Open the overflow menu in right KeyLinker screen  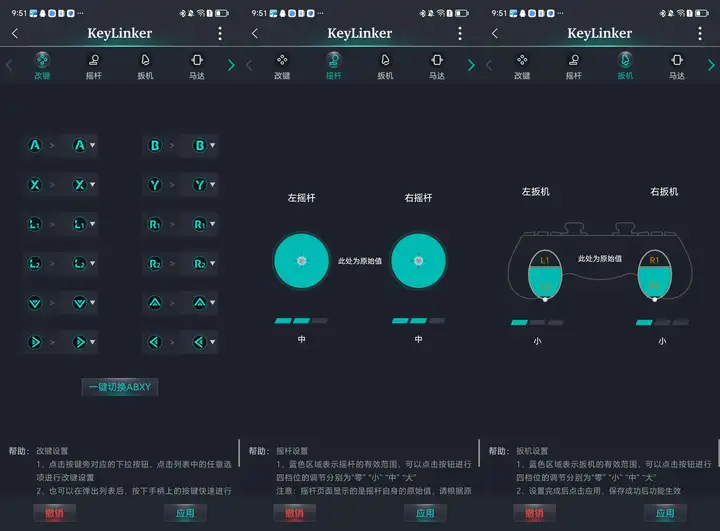700,33
